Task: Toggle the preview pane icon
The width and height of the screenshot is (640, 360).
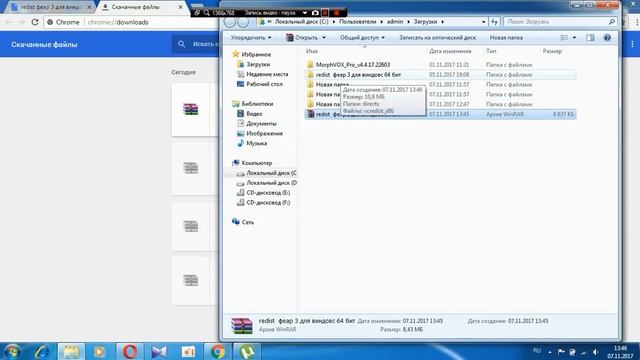Action: 590,38
